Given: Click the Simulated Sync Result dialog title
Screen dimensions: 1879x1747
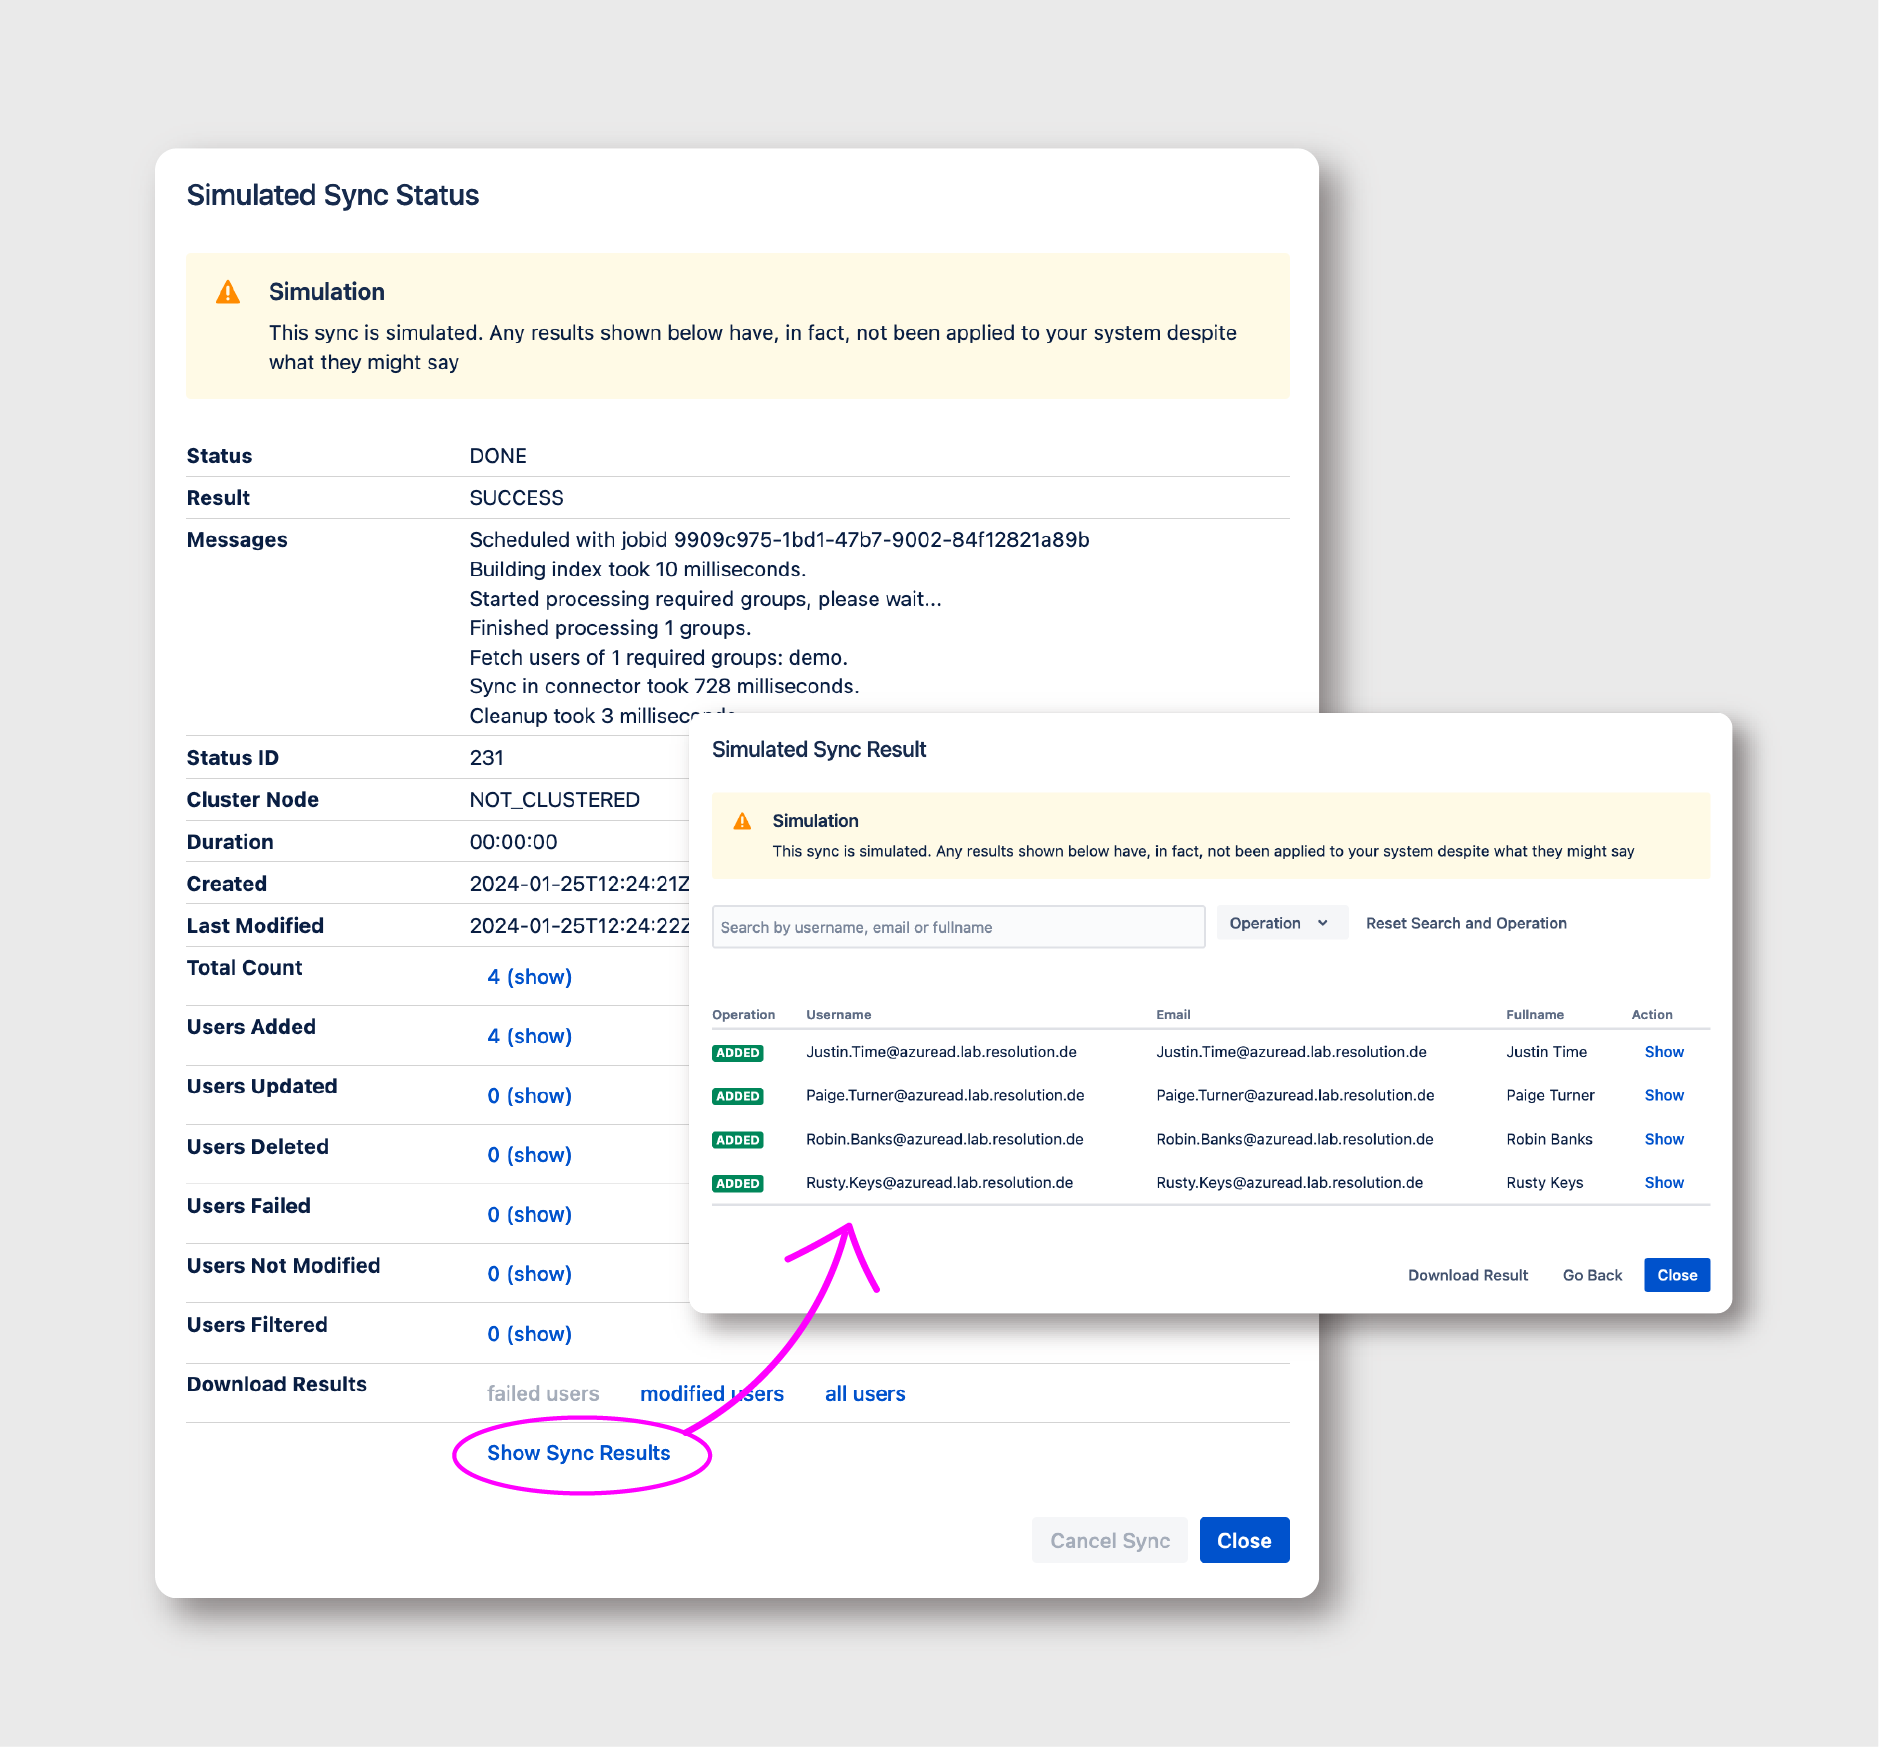Looking at the screenshot, I should 819,750.
